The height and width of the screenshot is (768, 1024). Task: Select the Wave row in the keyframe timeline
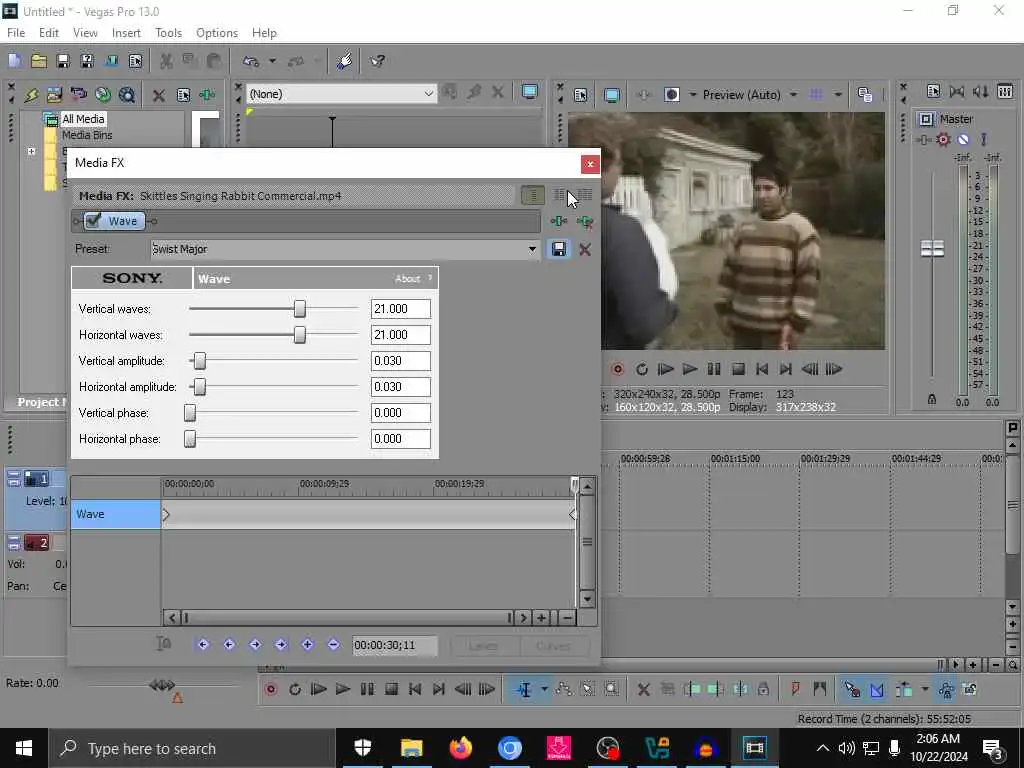pos(116,514)
